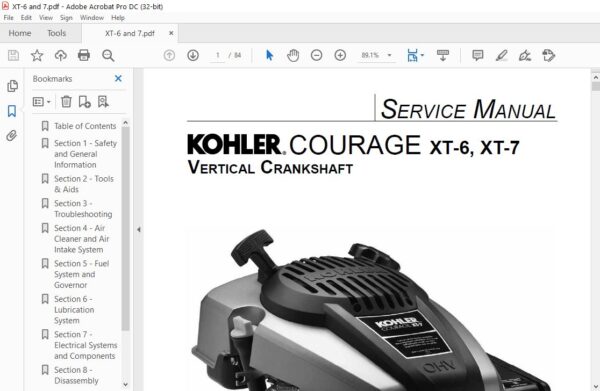
Task: Open the zoom level dropdown
Action: coord(390,55)
